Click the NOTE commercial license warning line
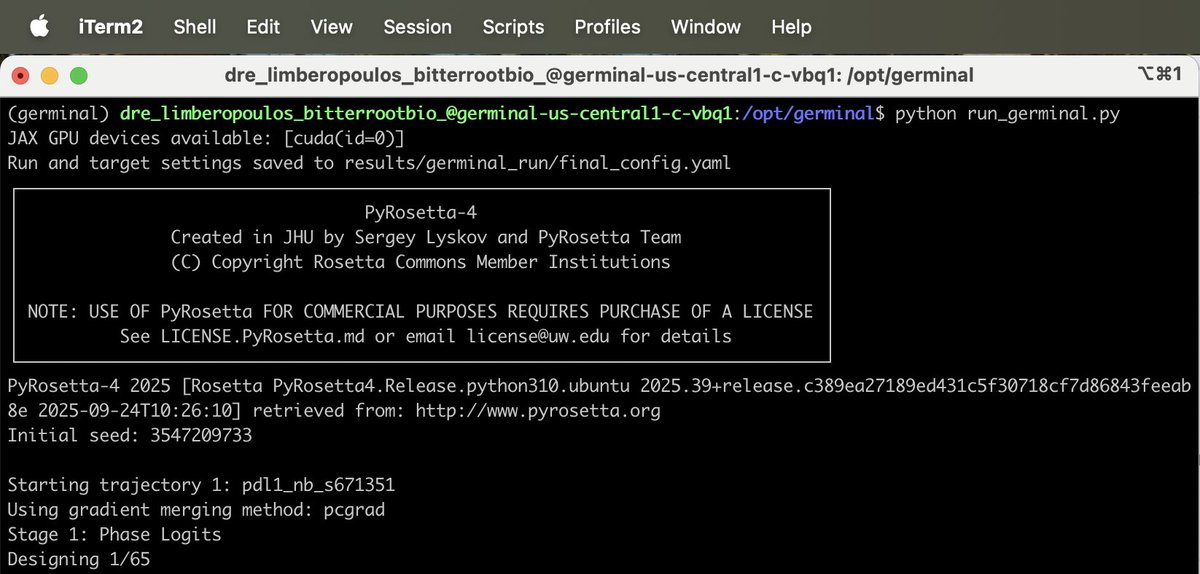1200x574 pixels. pyautogui.click(x=420, y=311)
